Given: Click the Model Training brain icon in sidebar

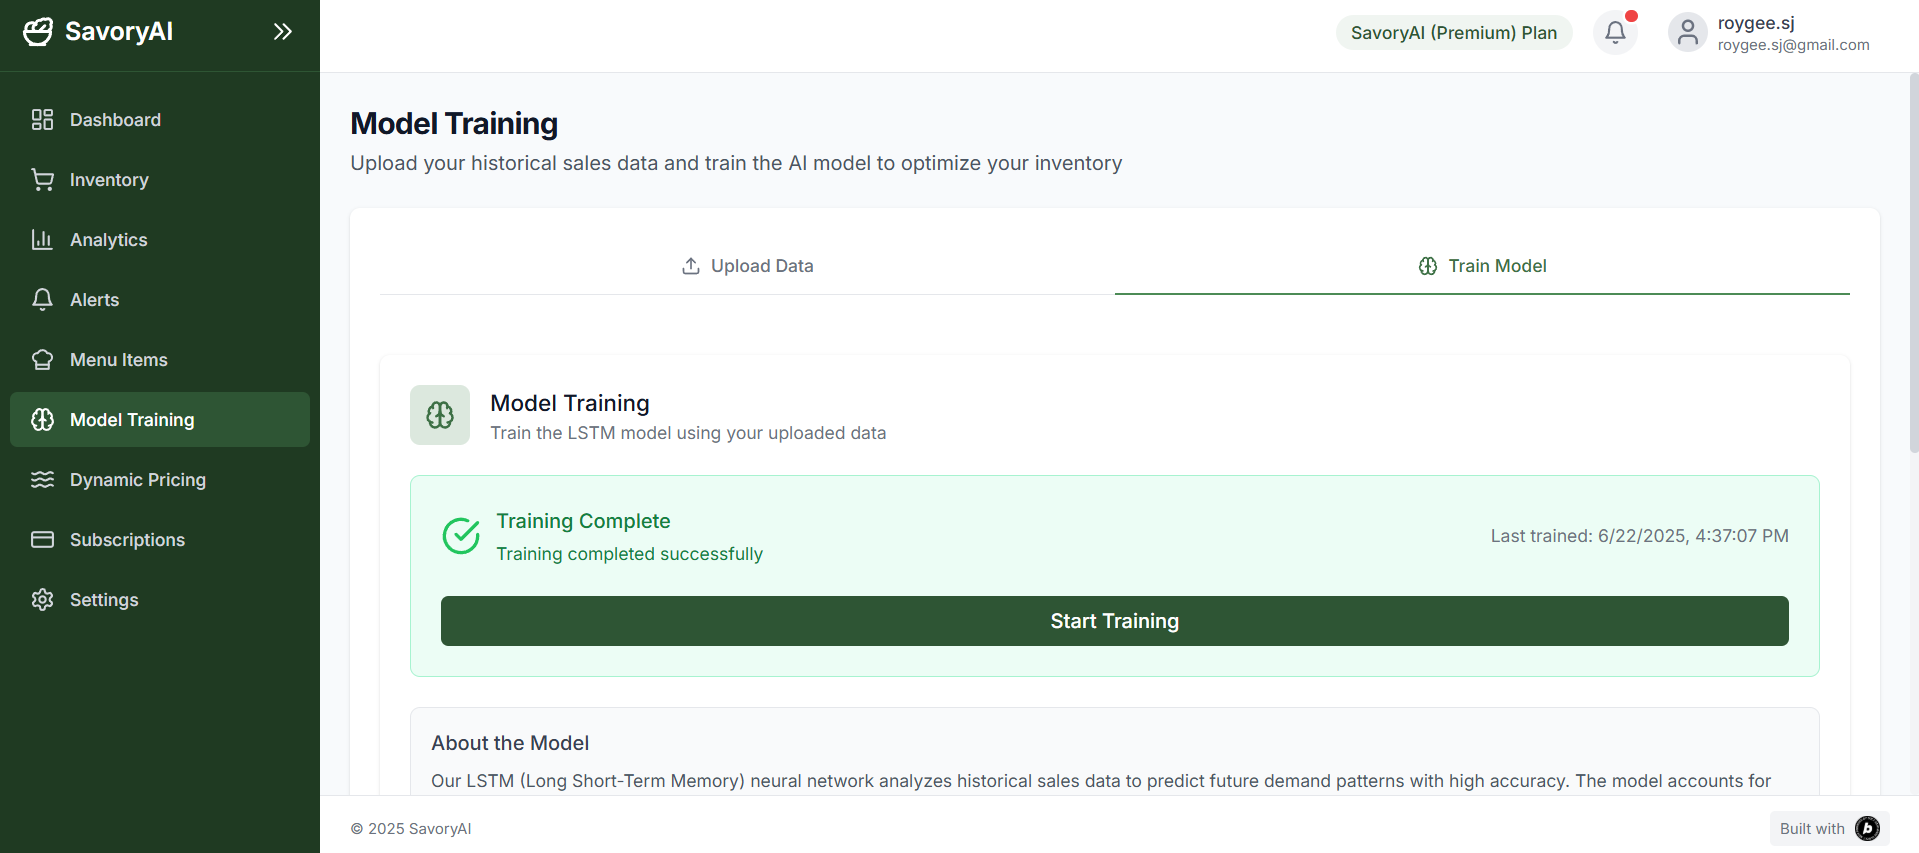Looking at the screenshot, I should [x=42, y=420].
